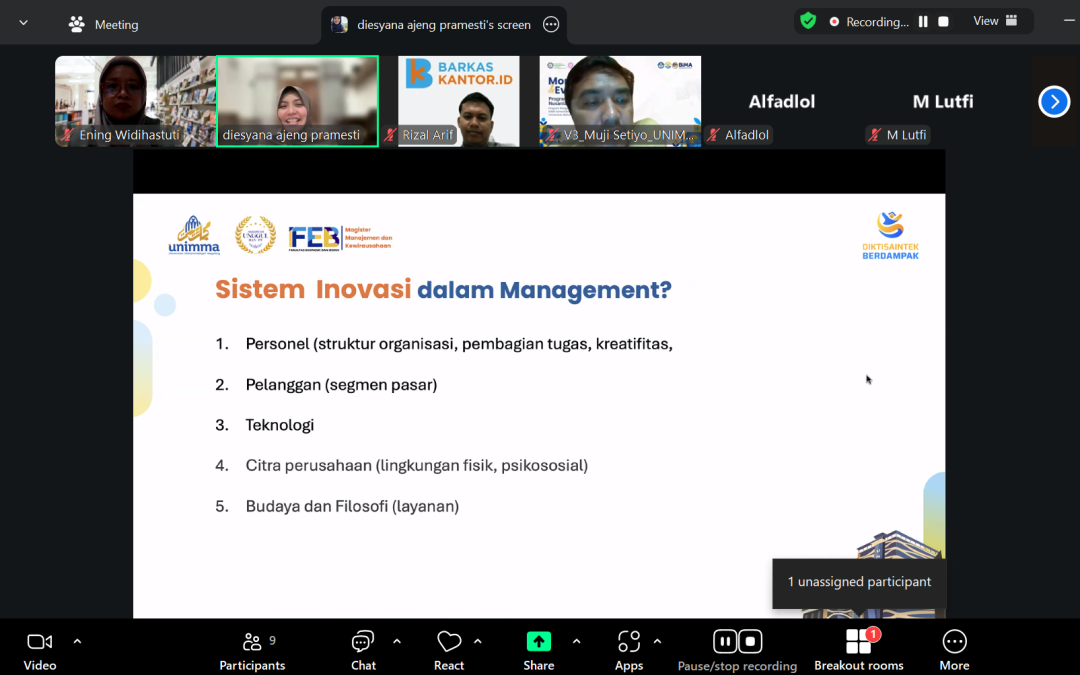Image resolution: width=1080 pixels, height=675 pixels.
Task: Expand the video options caret
Action: click(x=77, y=641)
